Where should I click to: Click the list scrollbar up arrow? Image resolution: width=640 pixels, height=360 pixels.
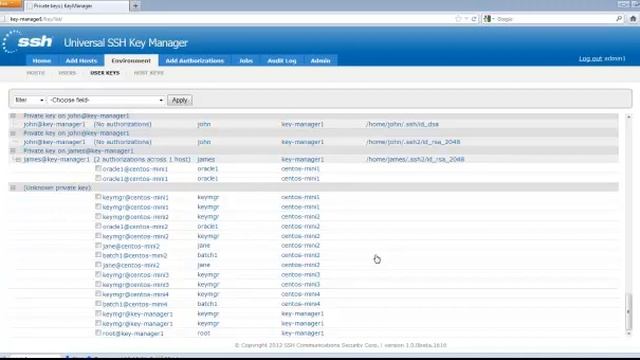point(629,117)
